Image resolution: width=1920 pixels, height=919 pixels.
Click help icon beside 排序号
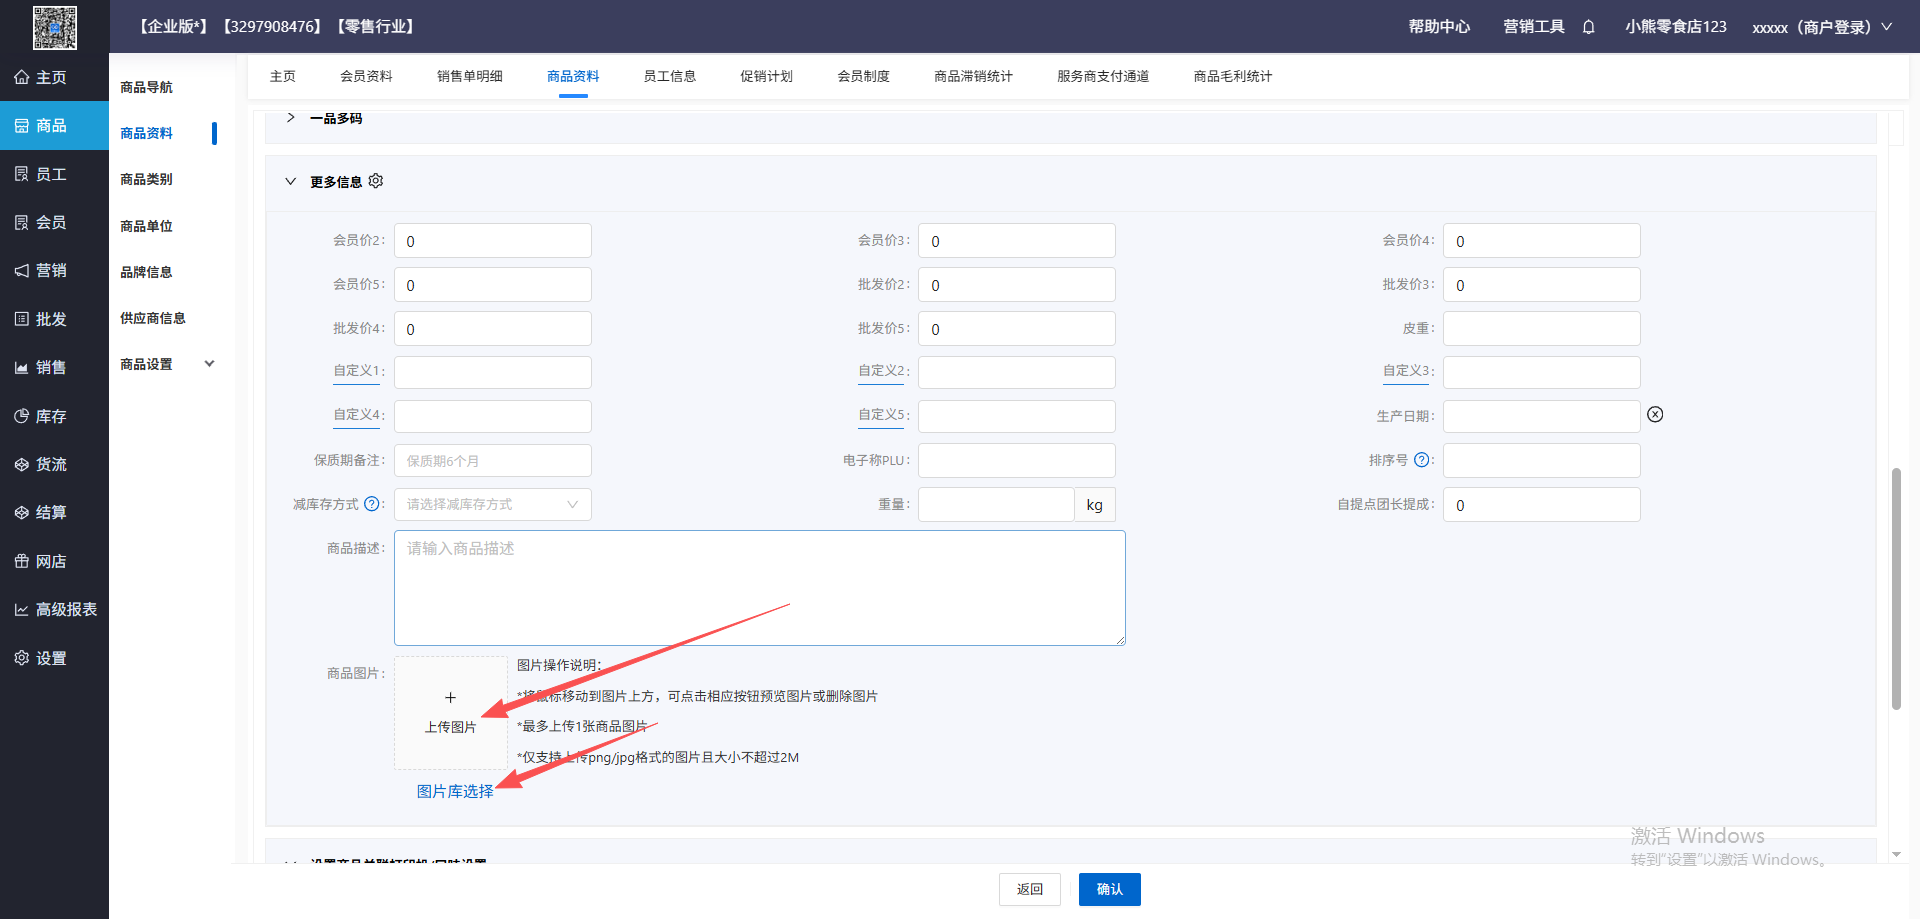(x=1421, y=460)
